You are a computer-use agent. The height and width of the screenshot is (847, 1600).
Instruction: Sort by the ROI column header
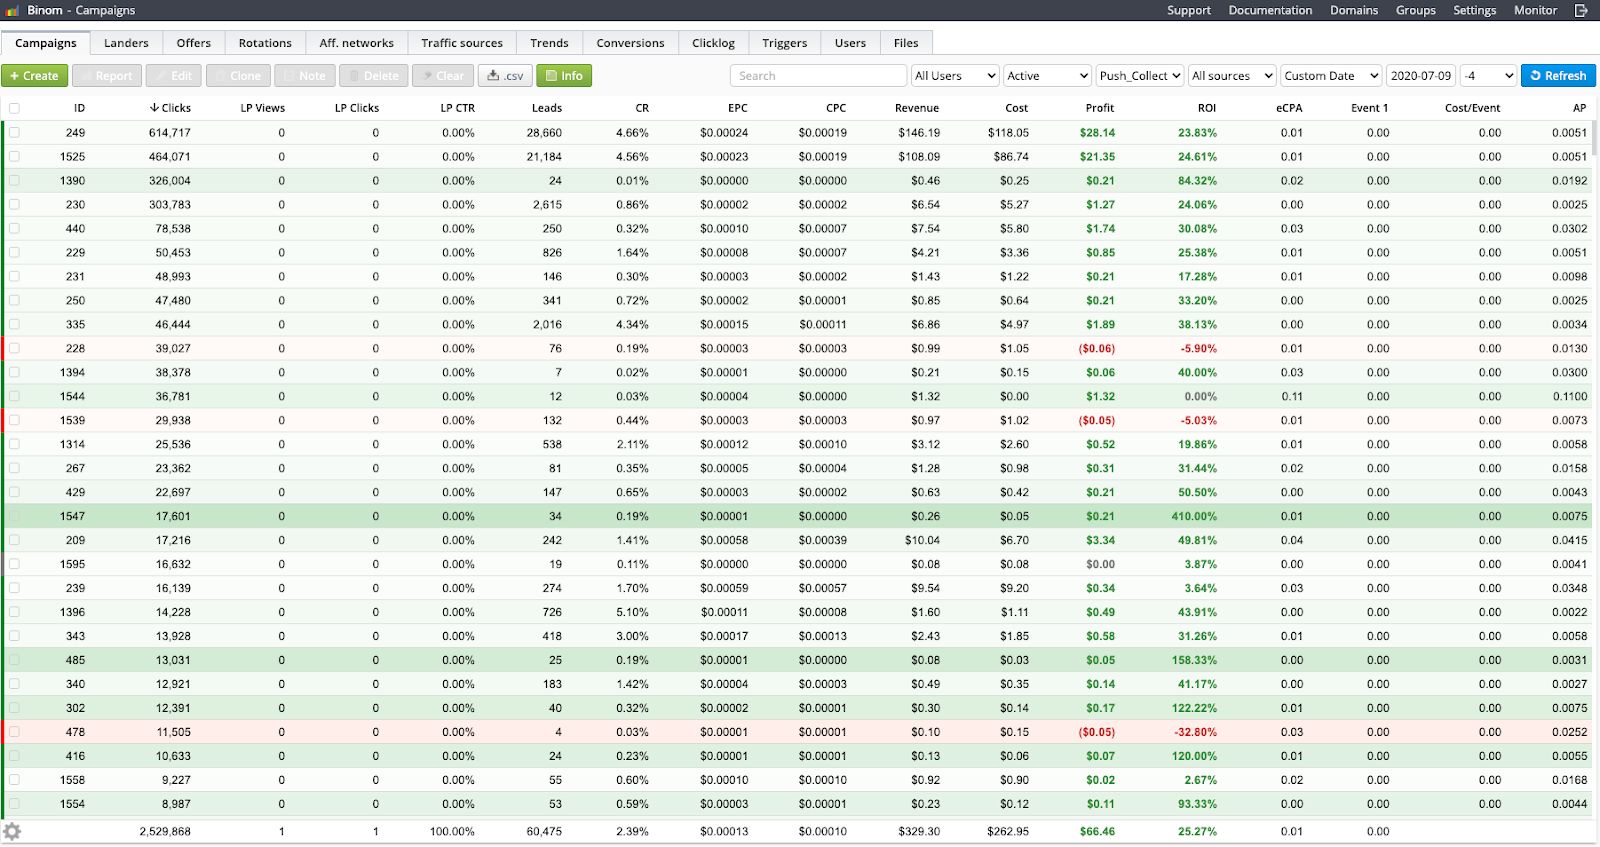pyautogui.click(x=1207, y=108)
